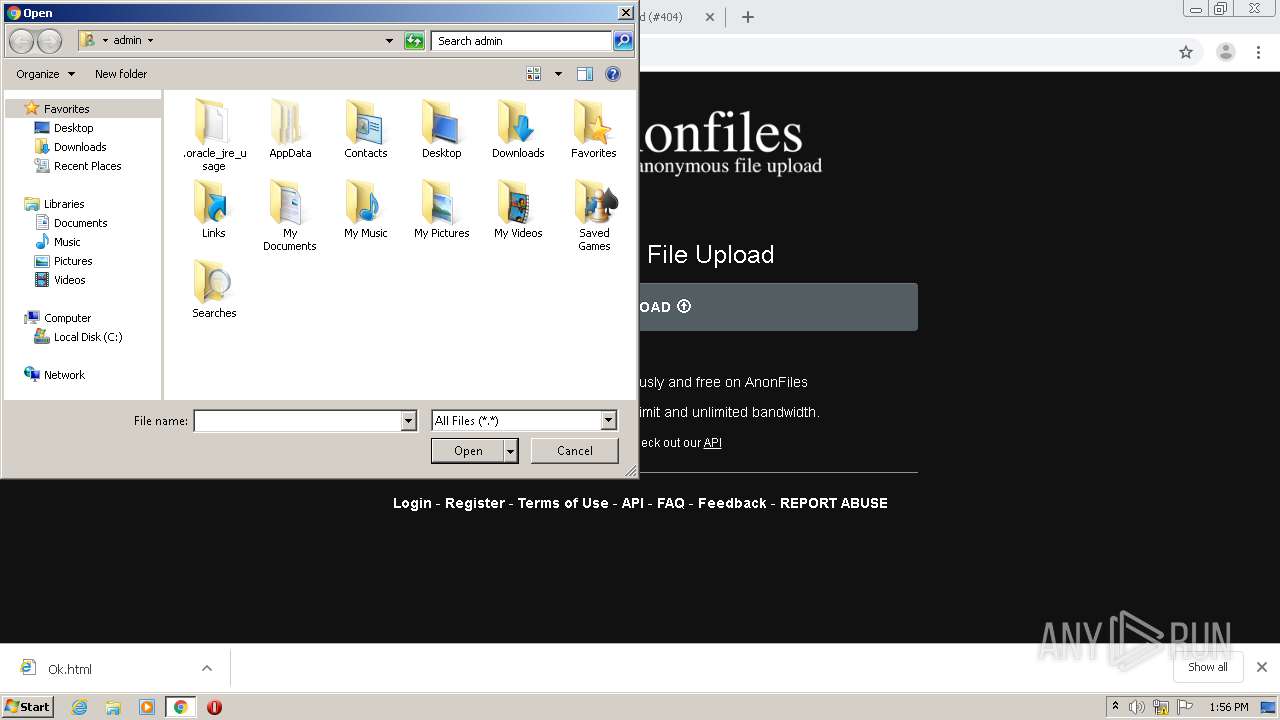Click Show all downloads button
1280x720 pixels.
pos(1208,667)
